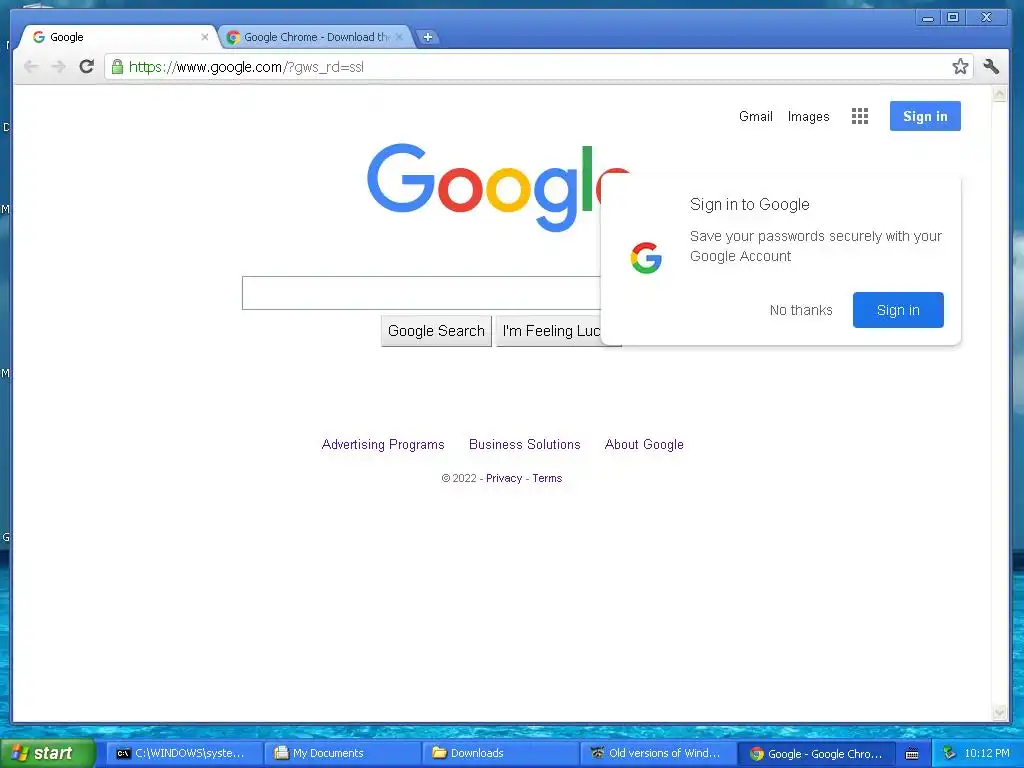This screenshot has width=1024, height=768.
Task: Reload the Google page
Action: (x=86, y=67)
